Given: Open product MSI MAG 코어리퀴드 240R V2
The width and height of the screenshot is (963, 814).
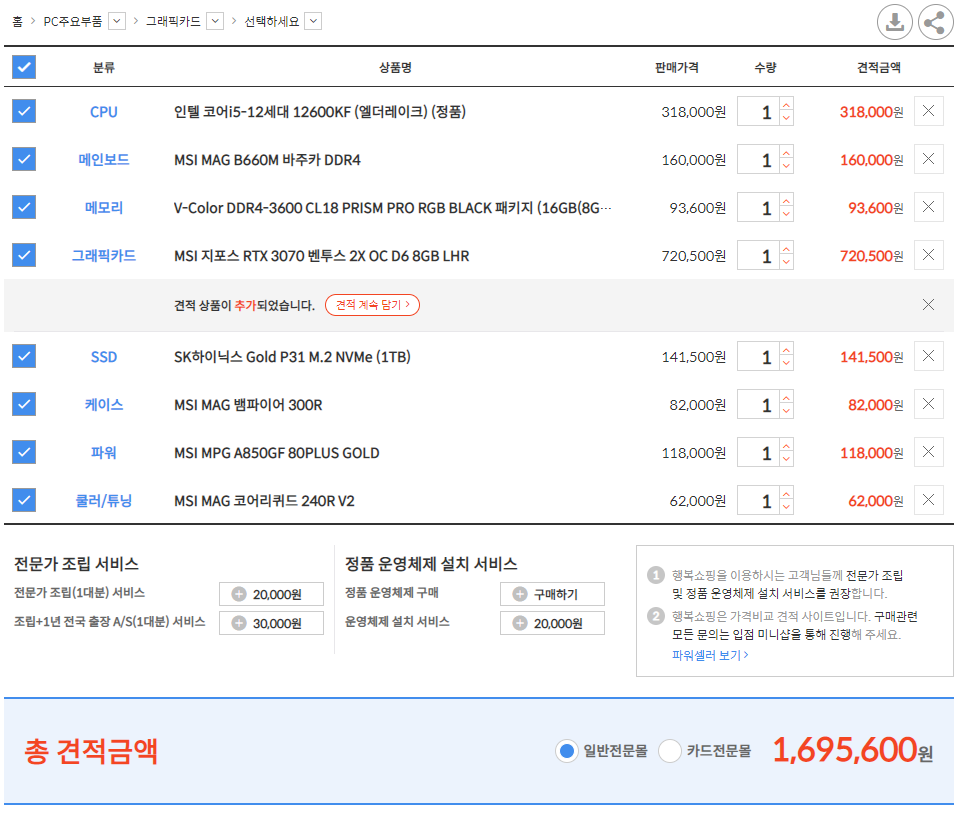Looking at the screenshot, I should click(264, 501).
